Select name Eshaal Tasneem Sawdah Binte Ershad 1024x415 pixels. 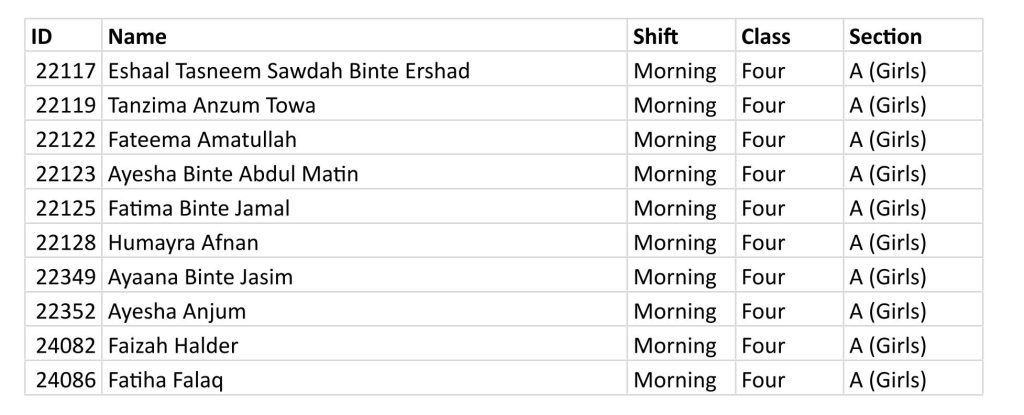point(289,71)
